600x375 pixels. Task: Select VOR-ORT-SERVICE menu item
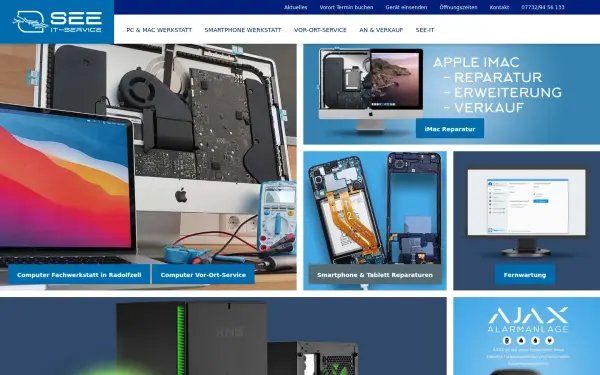[x=320, y=30]
